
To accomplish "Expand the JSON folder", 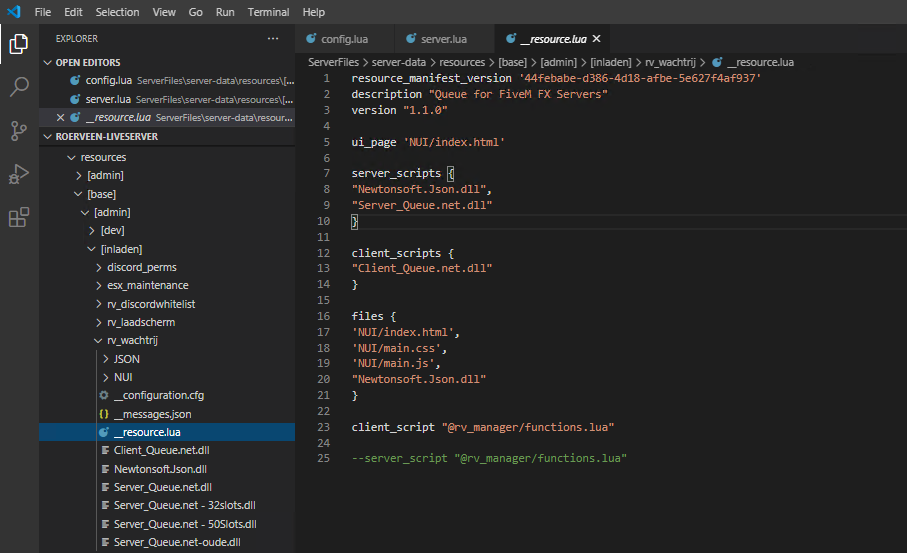I will coord(126,358).
